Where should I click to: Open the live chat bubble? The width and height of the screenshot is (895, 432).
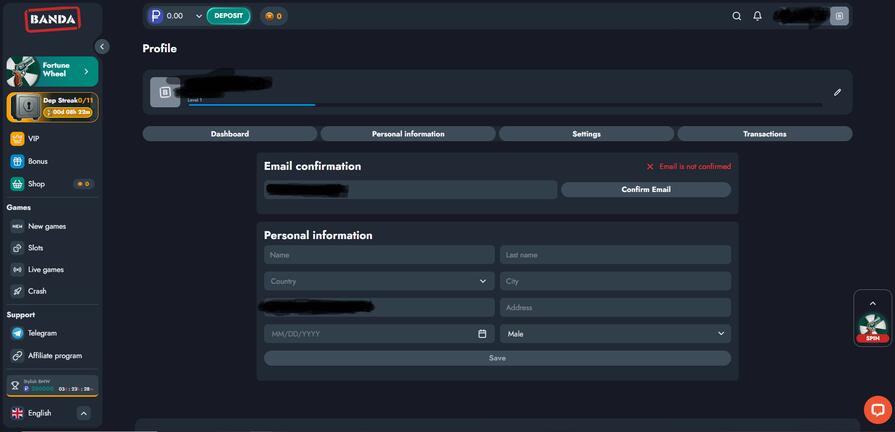(x=877, y=409)
